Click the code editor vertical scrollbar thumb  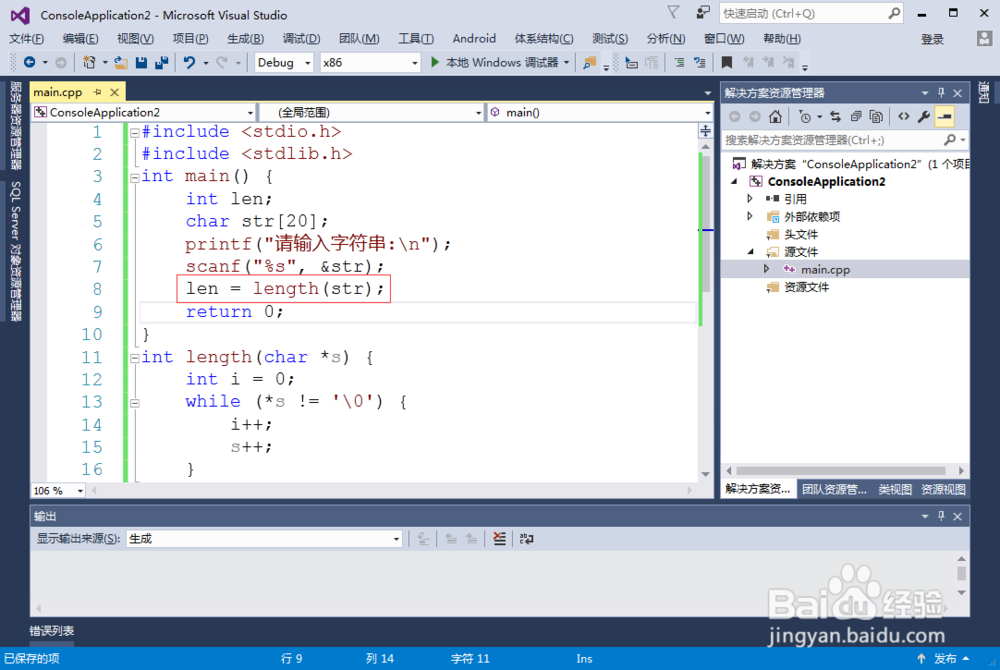point(705,223)
